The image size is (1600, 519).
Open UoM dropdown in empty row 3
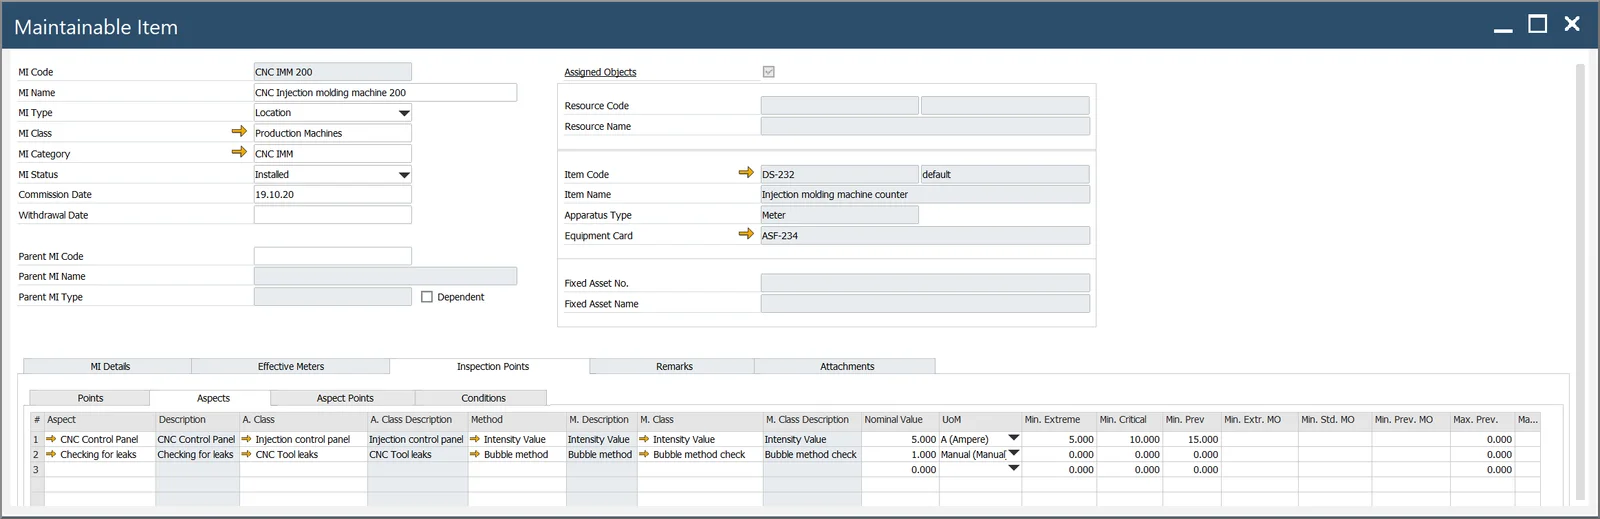click(x=1013, y=468)
